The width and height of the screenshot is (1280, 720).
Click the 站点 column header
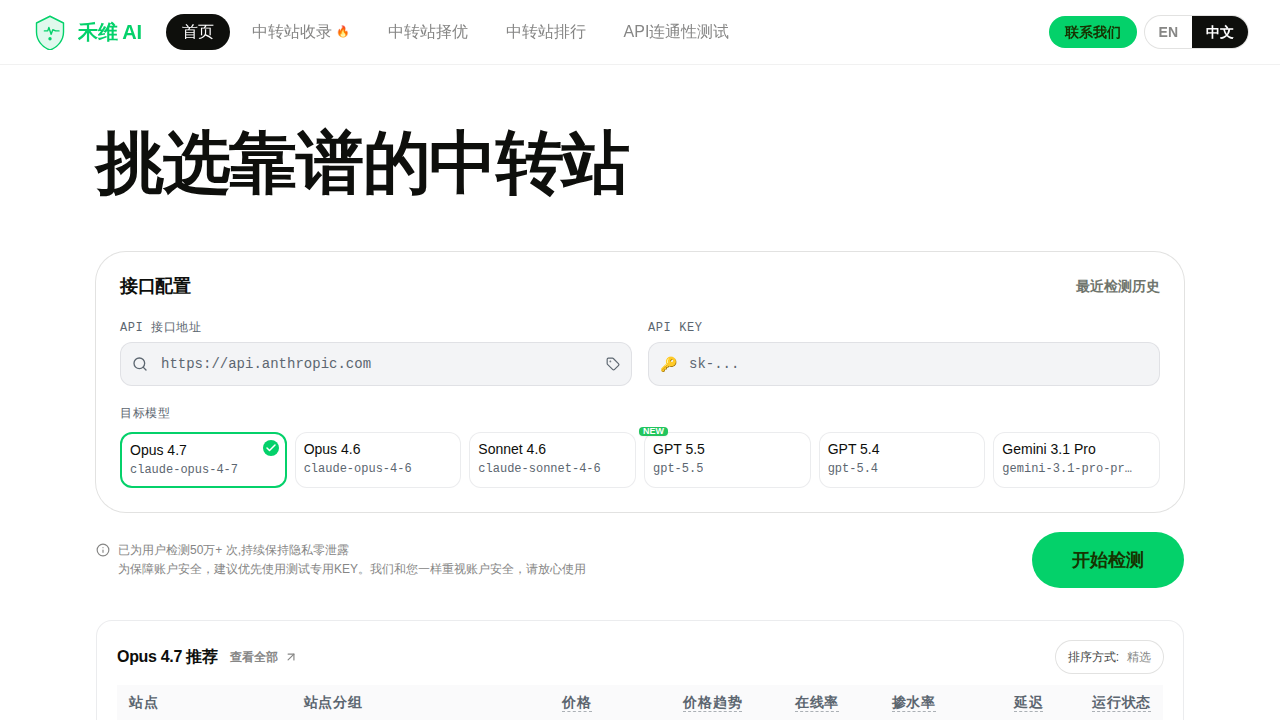[144, 703]
